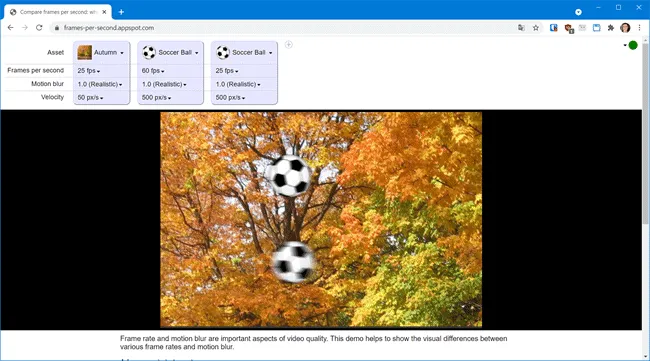Click the browser forward arrow
650x361 pixels.
25,28
